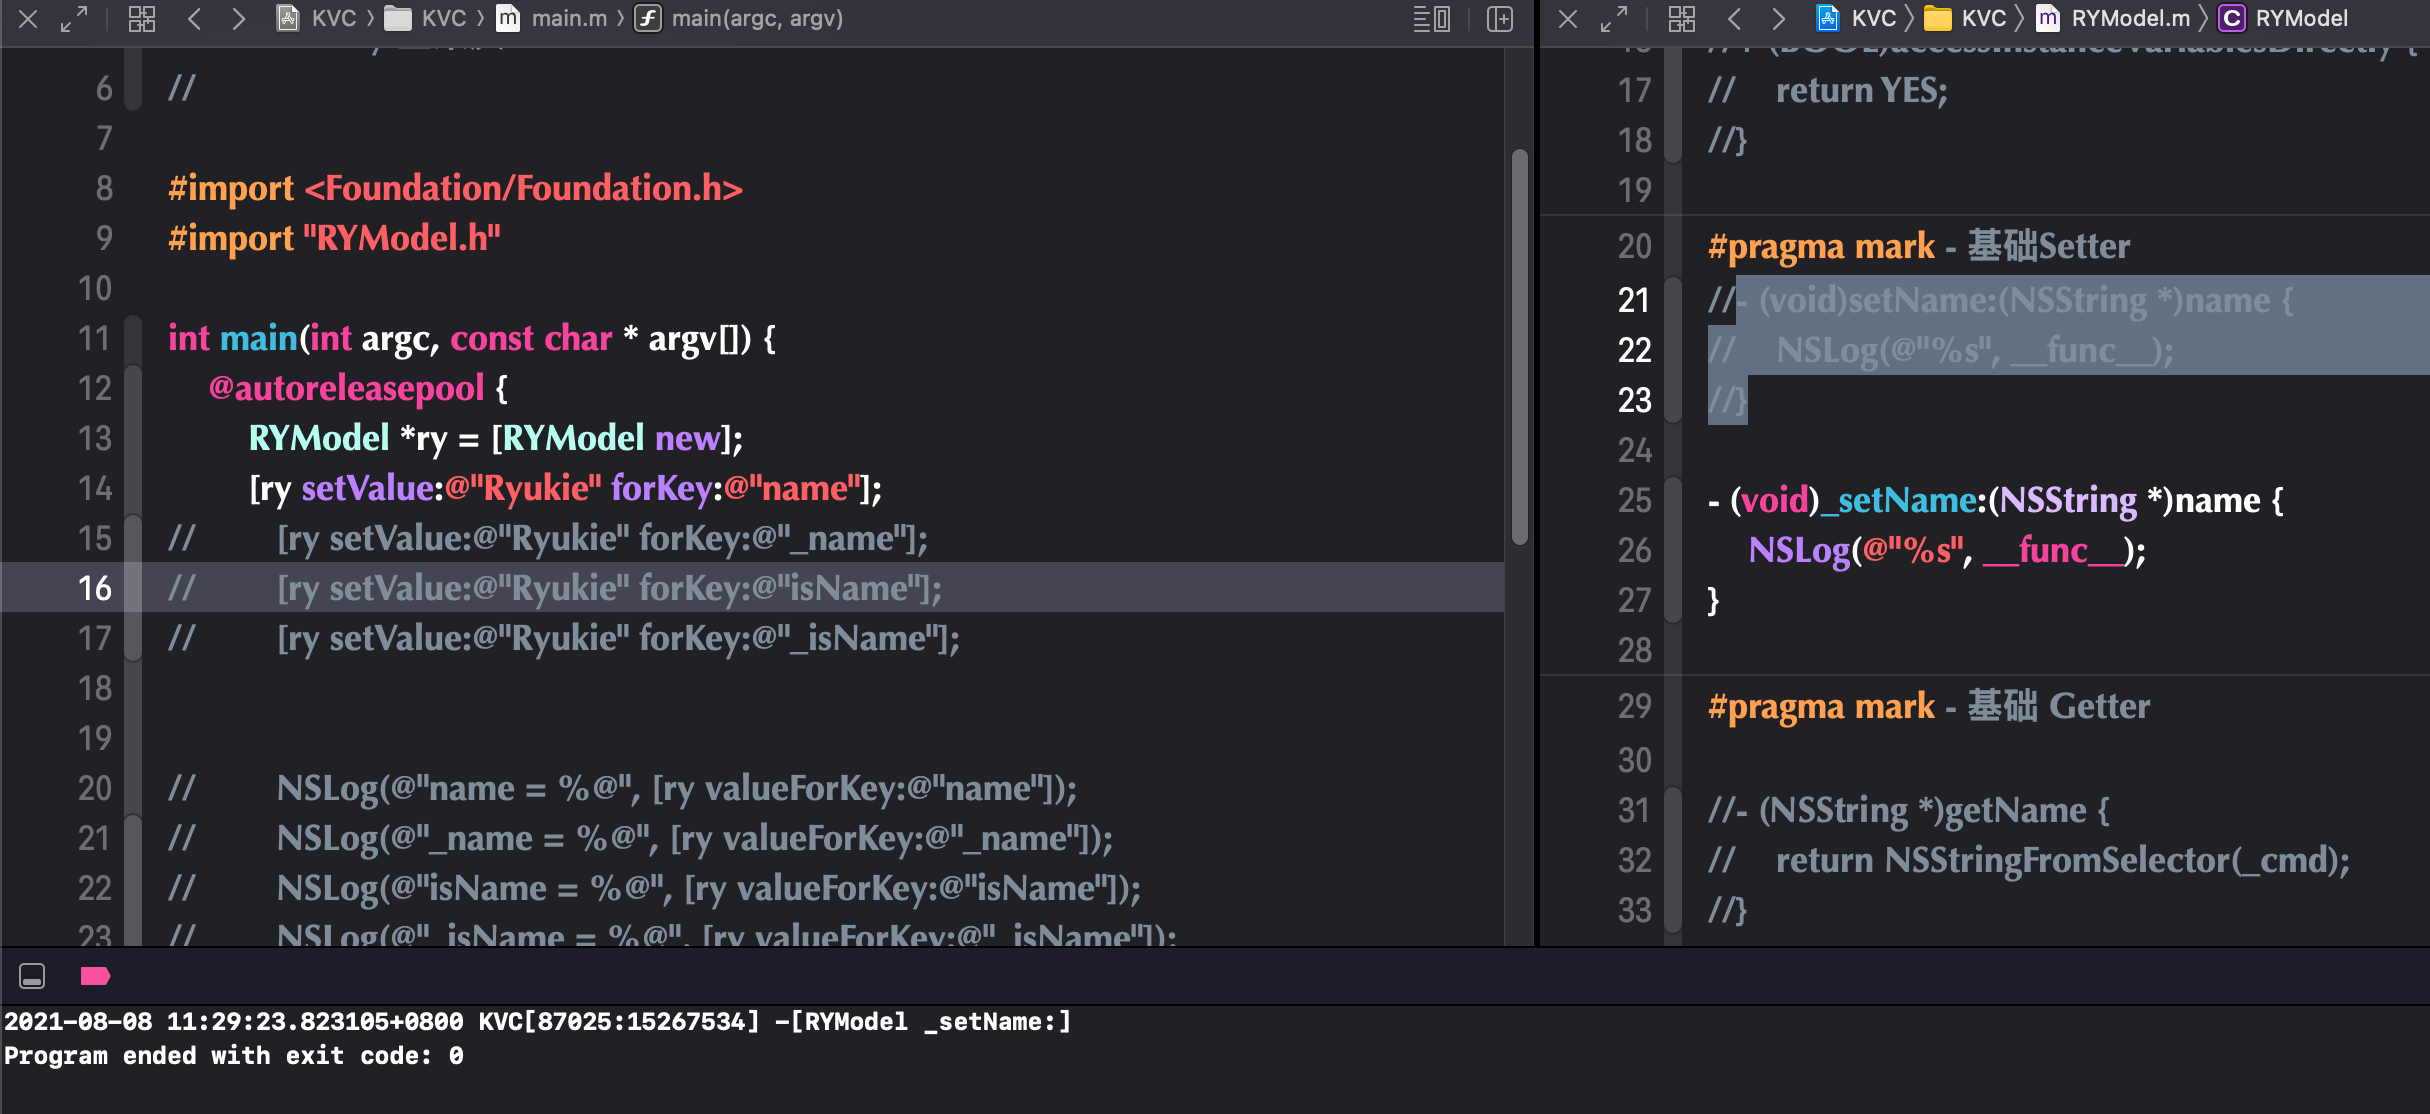Click the pragma mark 基础 Getter line
Viewport: 2430px width, 1114px height.
(1928, 707)
